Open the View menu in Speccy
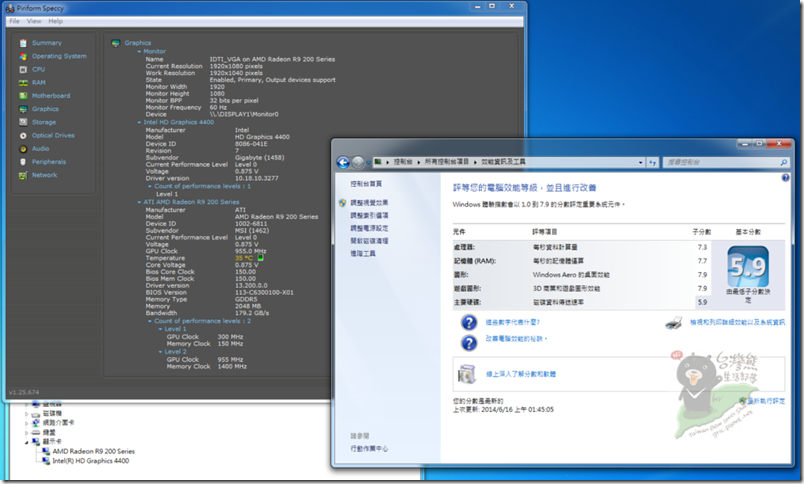 (x=34, y=21)
